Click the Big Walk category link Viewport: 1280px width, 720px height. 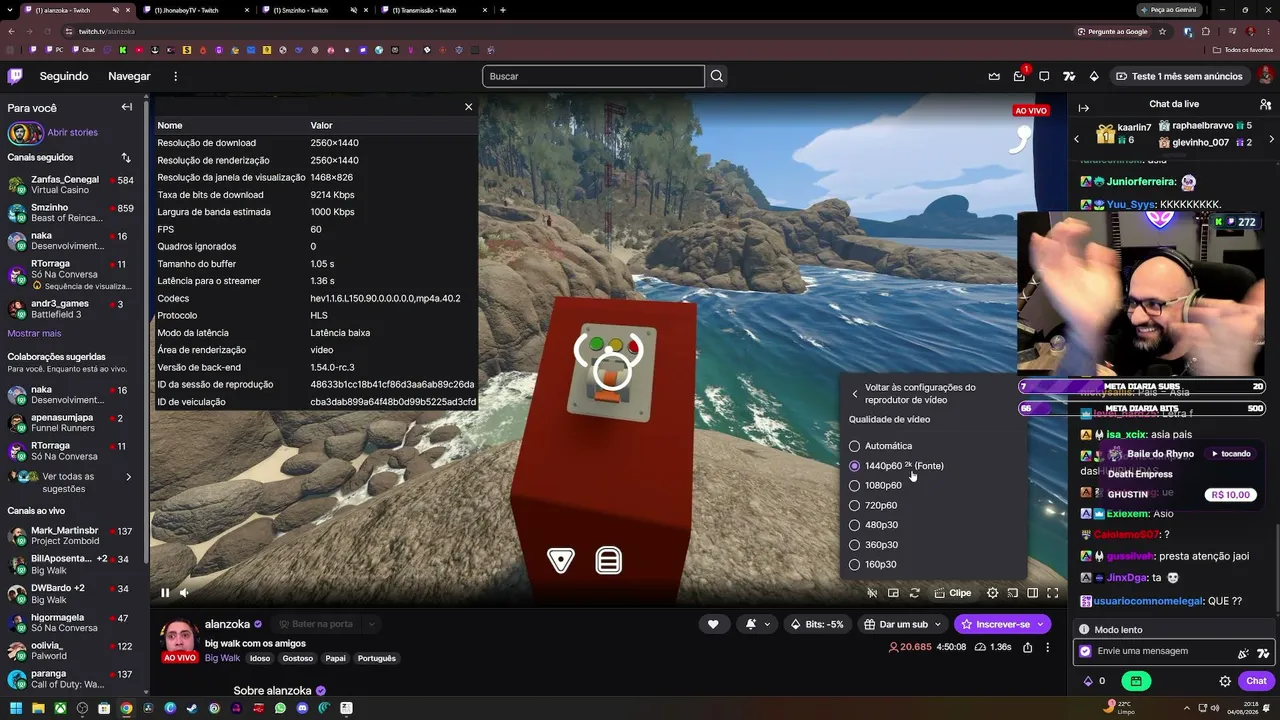(x=222, y=658)
